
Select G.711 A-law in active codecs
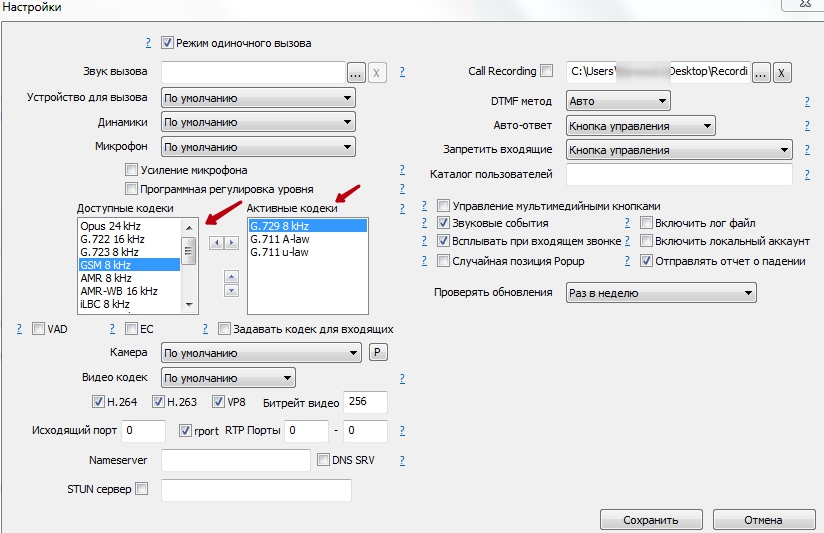pyautogui.click(x=280, y=239)
